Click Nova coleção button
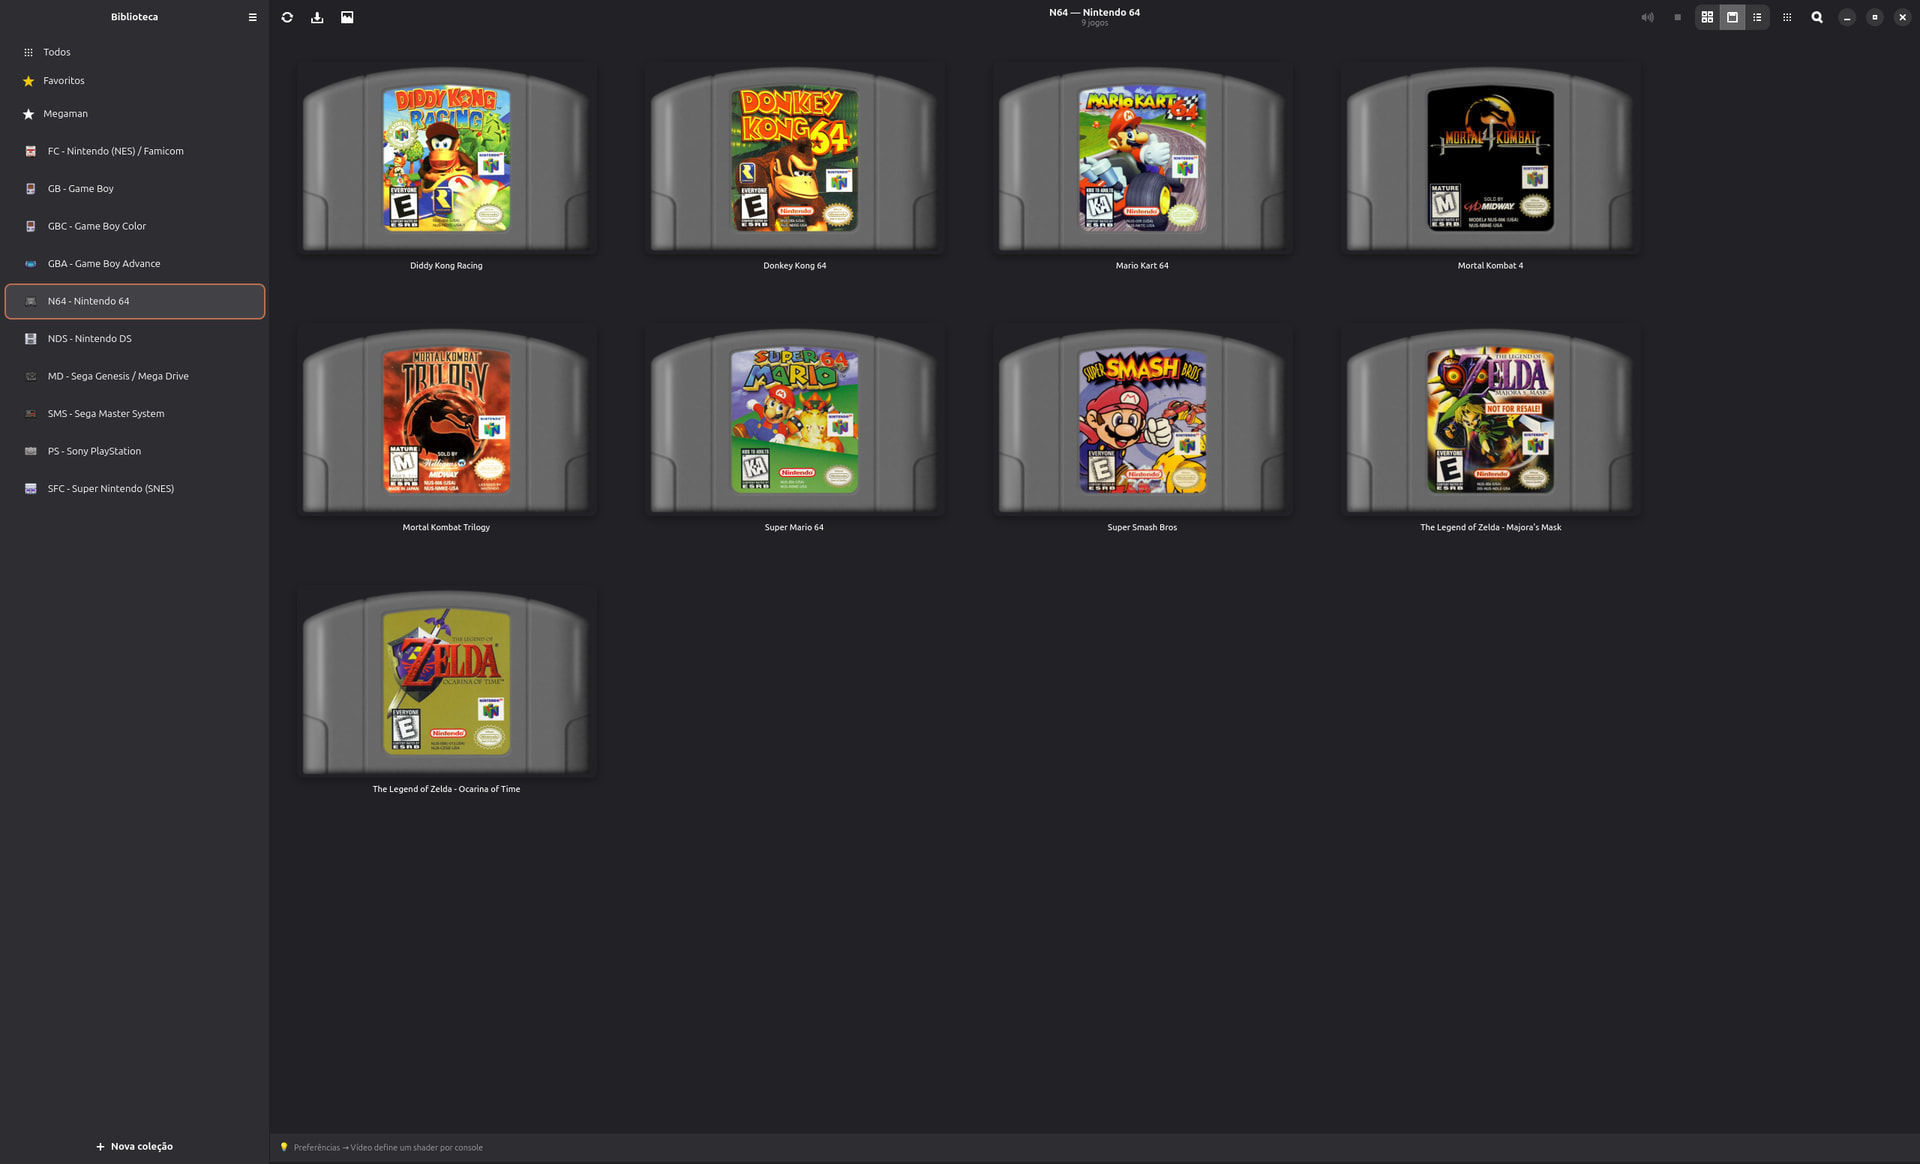The image size is (1920, 1164). [x=134, y=1146]
